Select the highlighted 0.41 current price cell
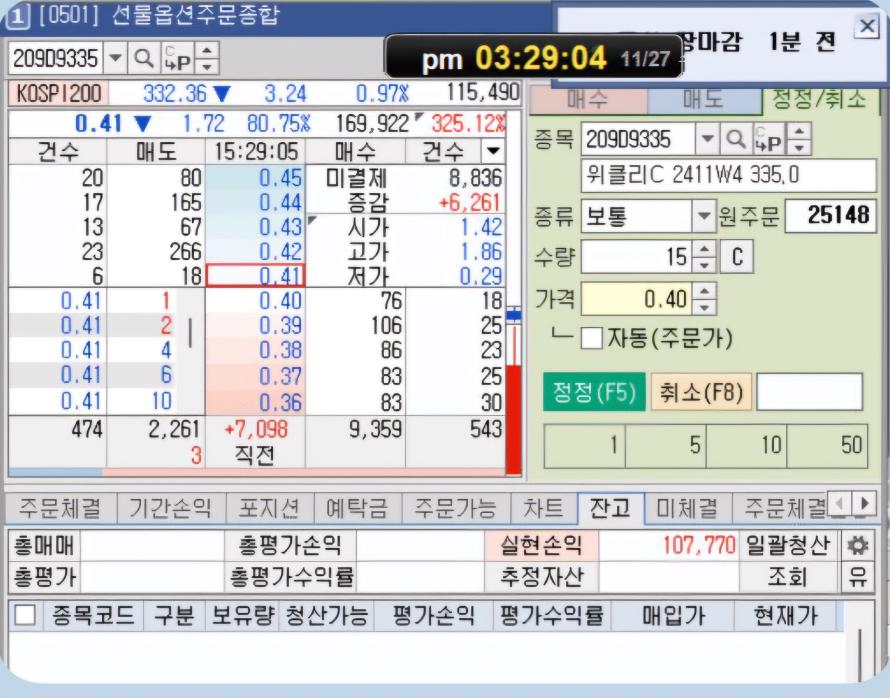 pos(255,276)
